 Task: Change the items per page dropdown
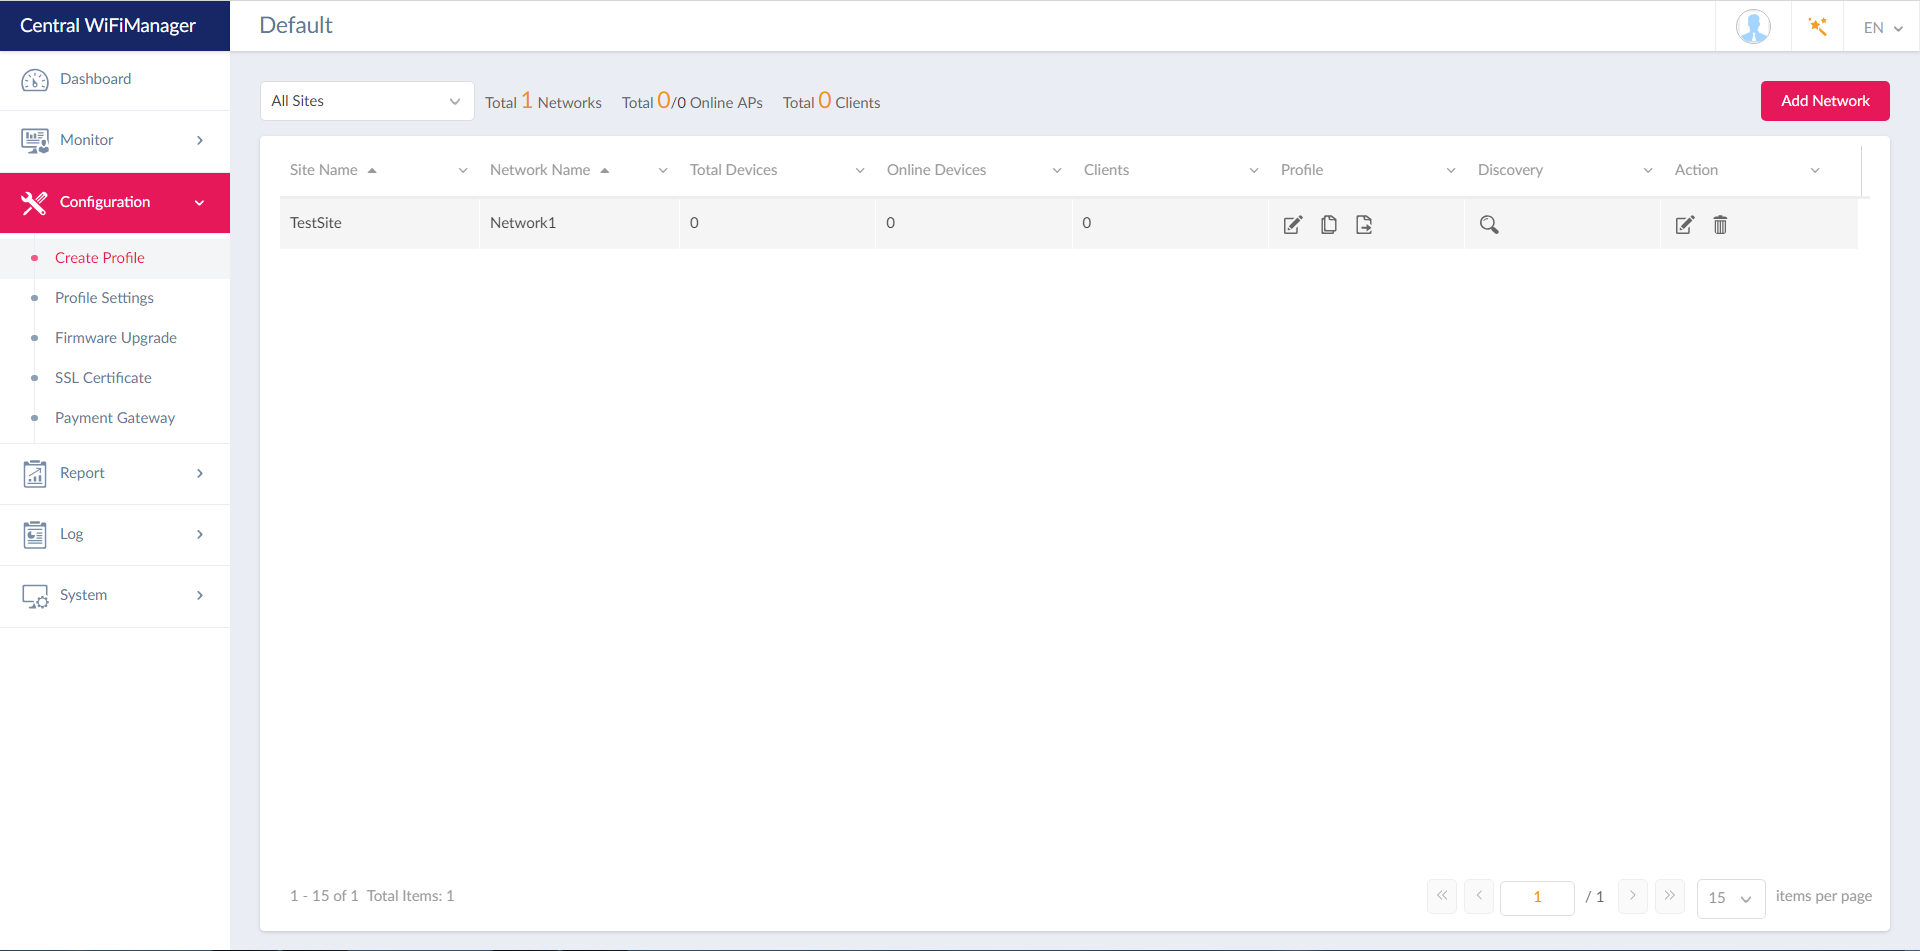[x=1730, y=898]
